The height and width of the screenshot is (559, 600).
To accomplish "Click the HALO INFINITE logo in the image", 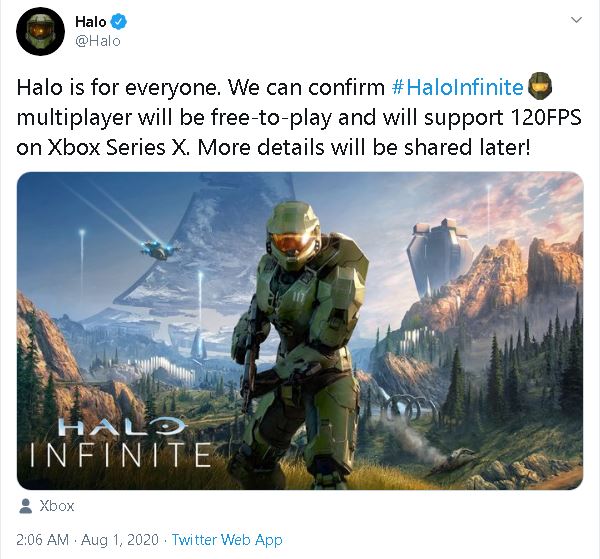I will (x=121, y=442).
